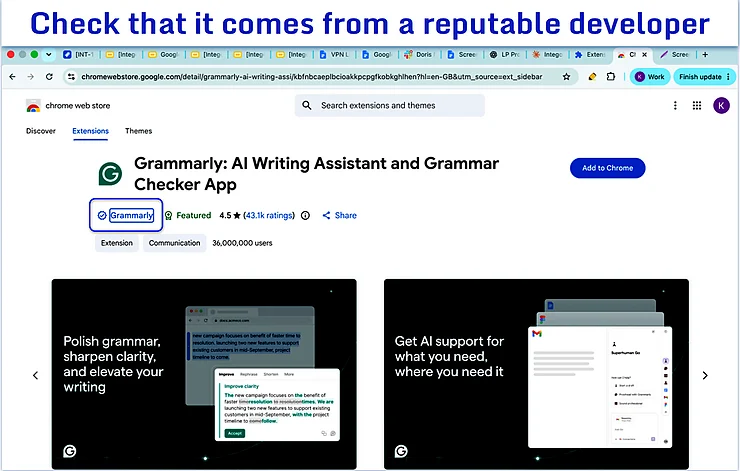This screenshot has height=471, width=740.
Task: Open the 'Polish grammar' screenshot
Action: point(204,374)
